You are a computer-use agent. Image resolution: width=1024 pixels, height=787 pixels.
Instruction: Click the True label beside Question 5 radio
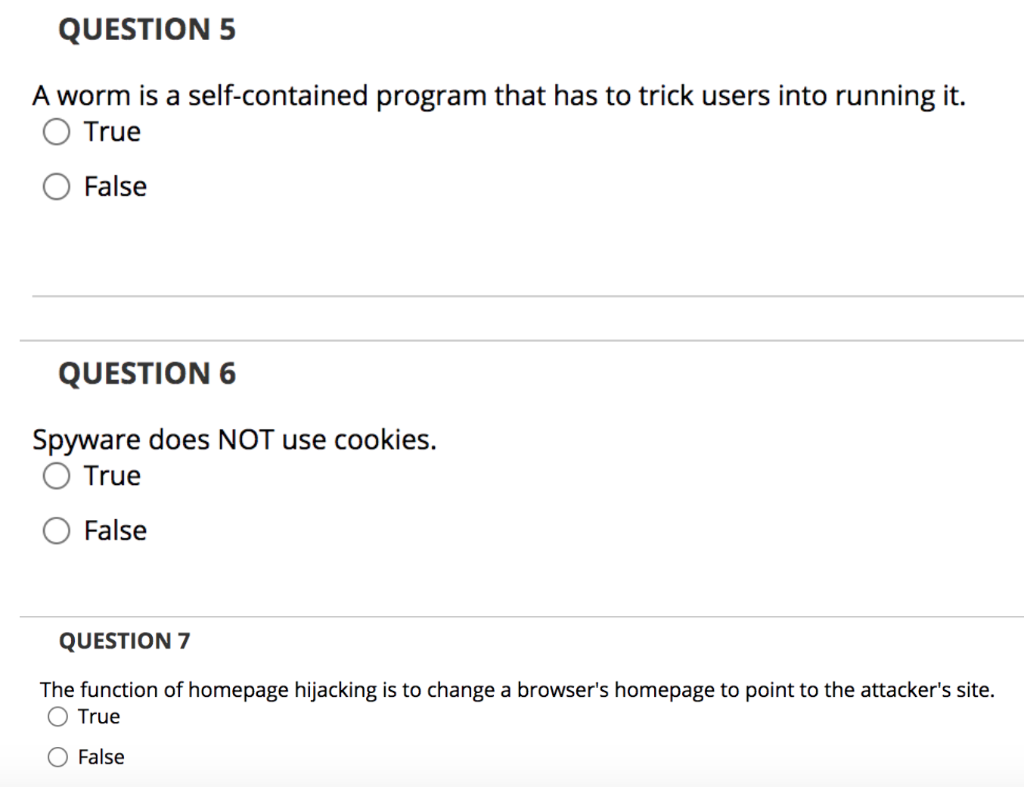point(112,131)
